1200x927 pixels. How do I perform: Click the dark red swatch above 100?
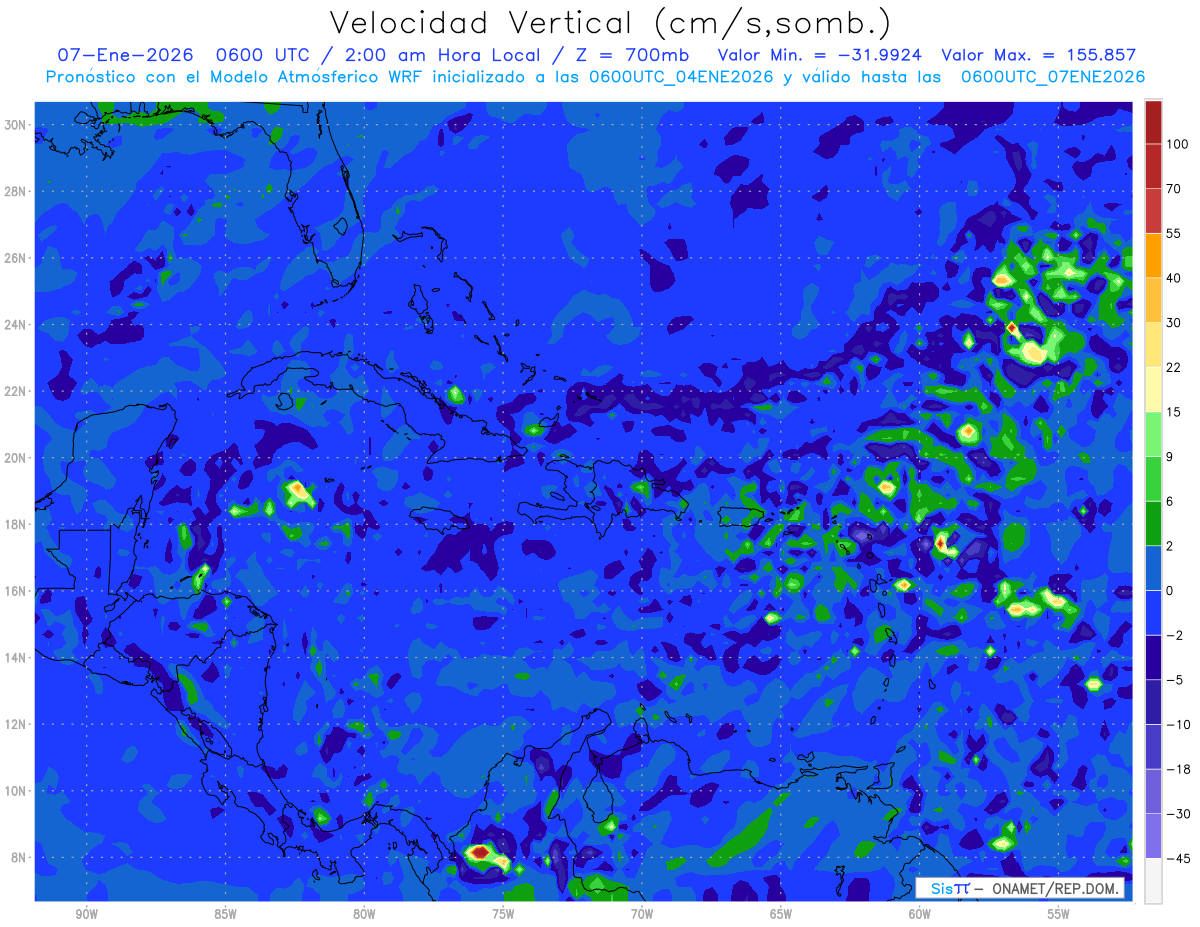(x=1153, y=122)
